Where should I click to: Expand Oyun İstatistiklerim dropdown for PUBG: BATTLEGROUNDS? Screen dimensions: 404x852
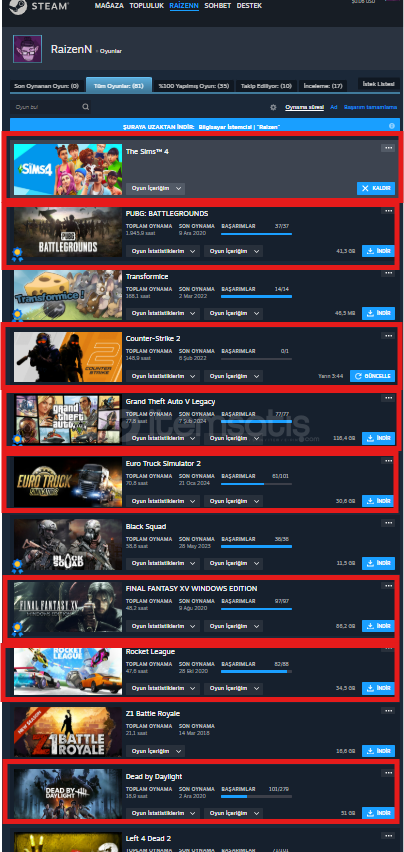point(163,251)
